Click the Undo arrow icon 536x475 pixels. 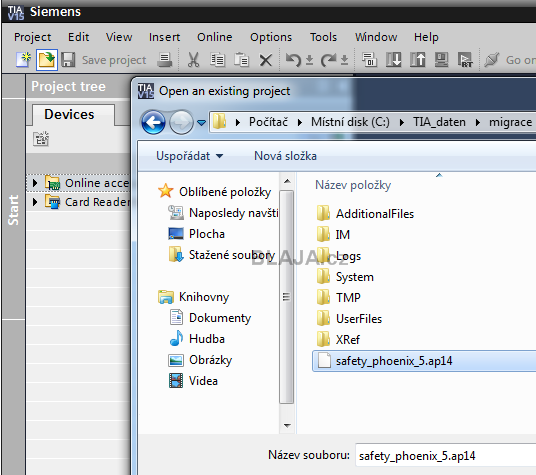coord(293,60)
